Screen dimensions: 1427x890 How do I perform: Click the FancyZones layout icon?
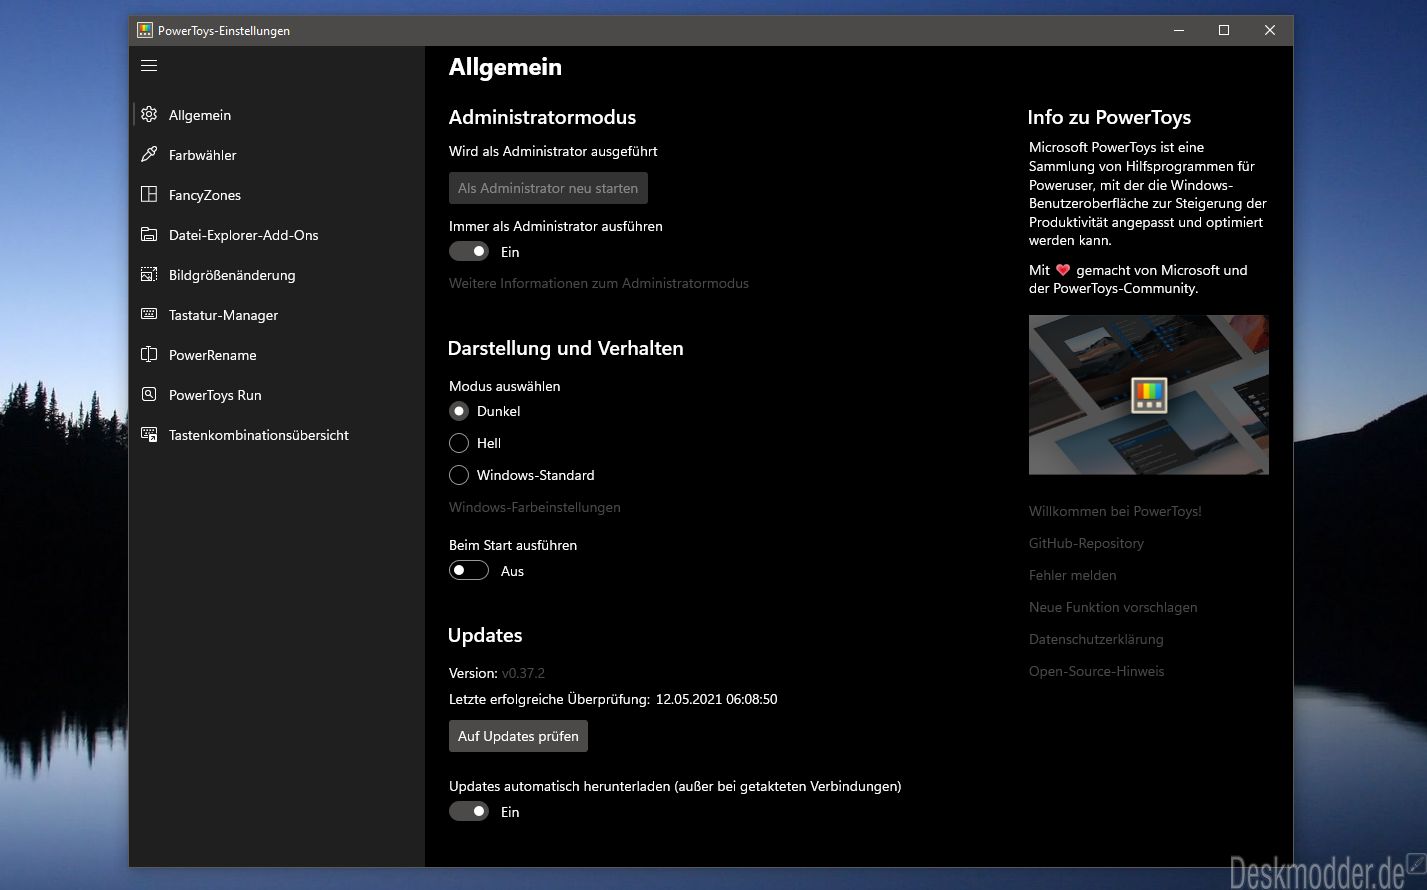[149, 194]
